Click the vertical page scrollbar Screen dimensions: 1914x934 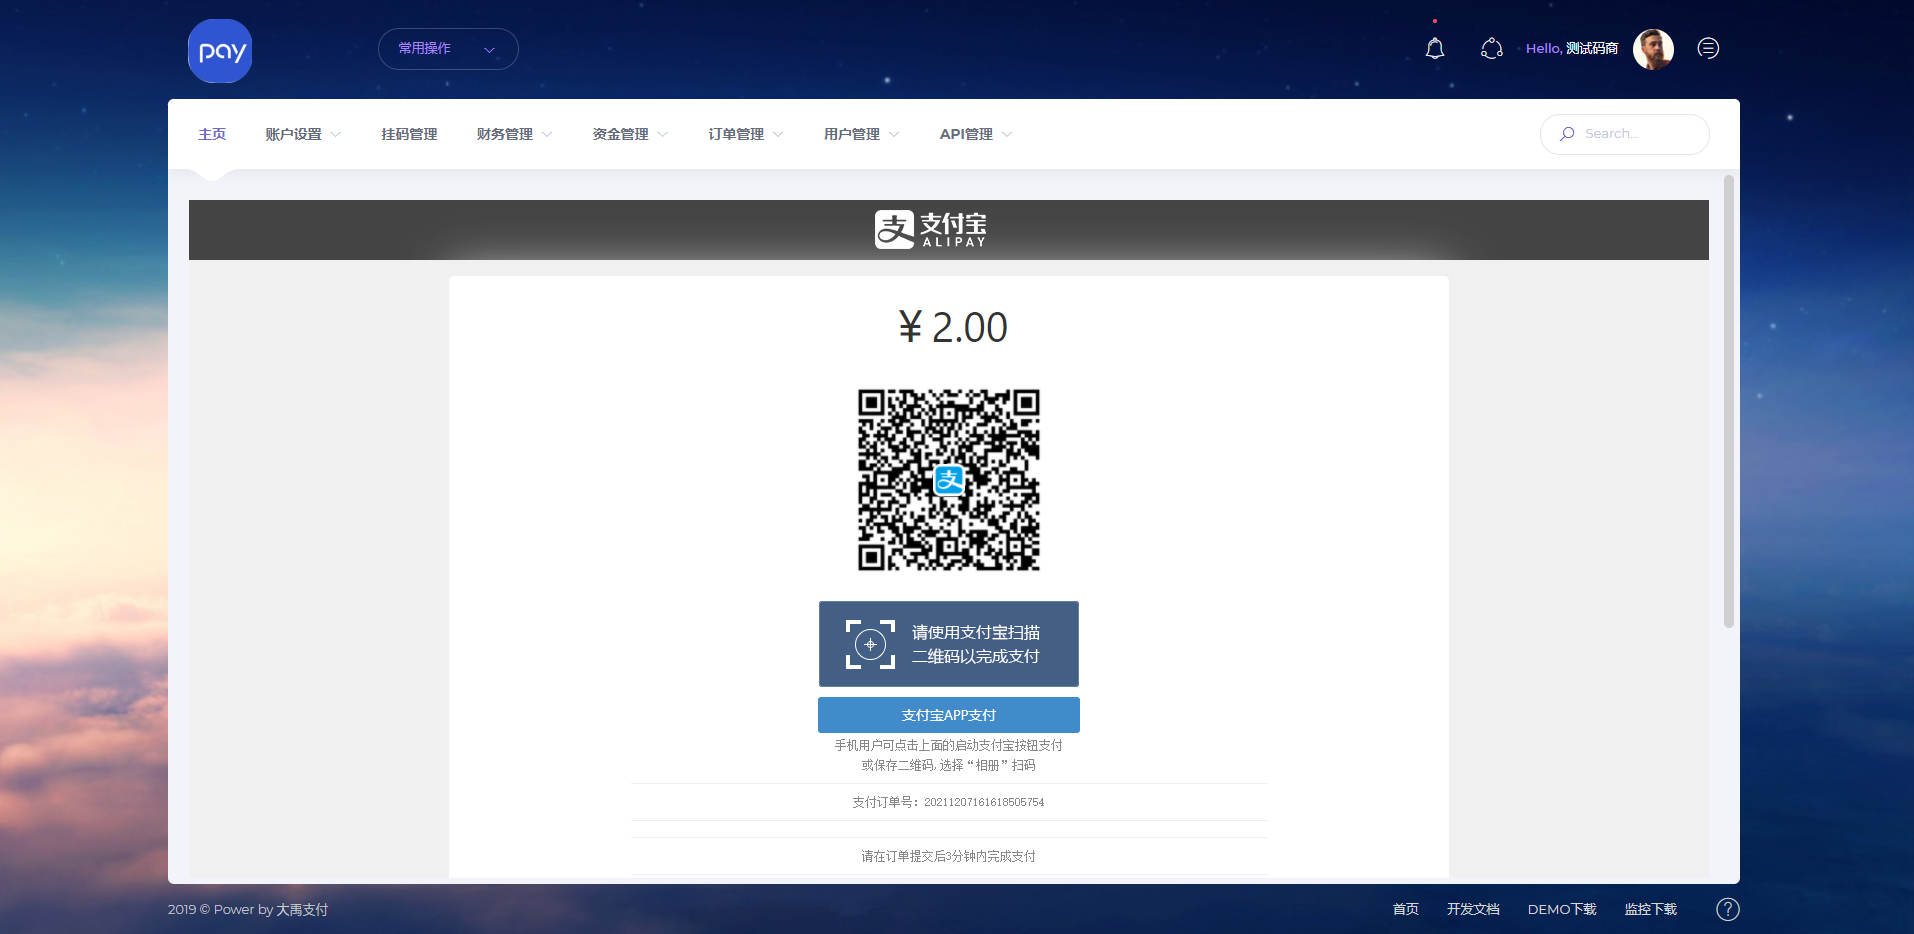click(x=1728, y=400)
